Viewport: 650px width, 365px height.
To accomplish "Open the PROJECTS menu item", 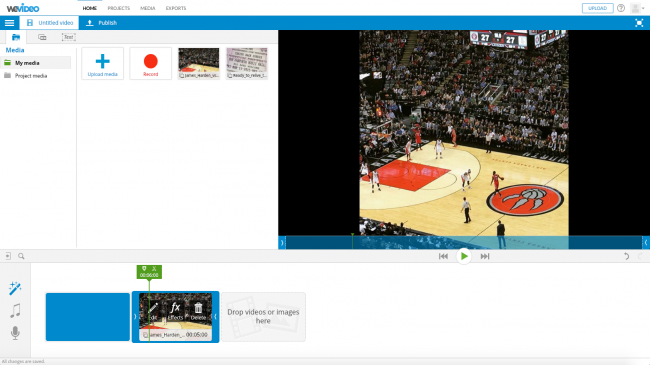I will tap(119, 8).
